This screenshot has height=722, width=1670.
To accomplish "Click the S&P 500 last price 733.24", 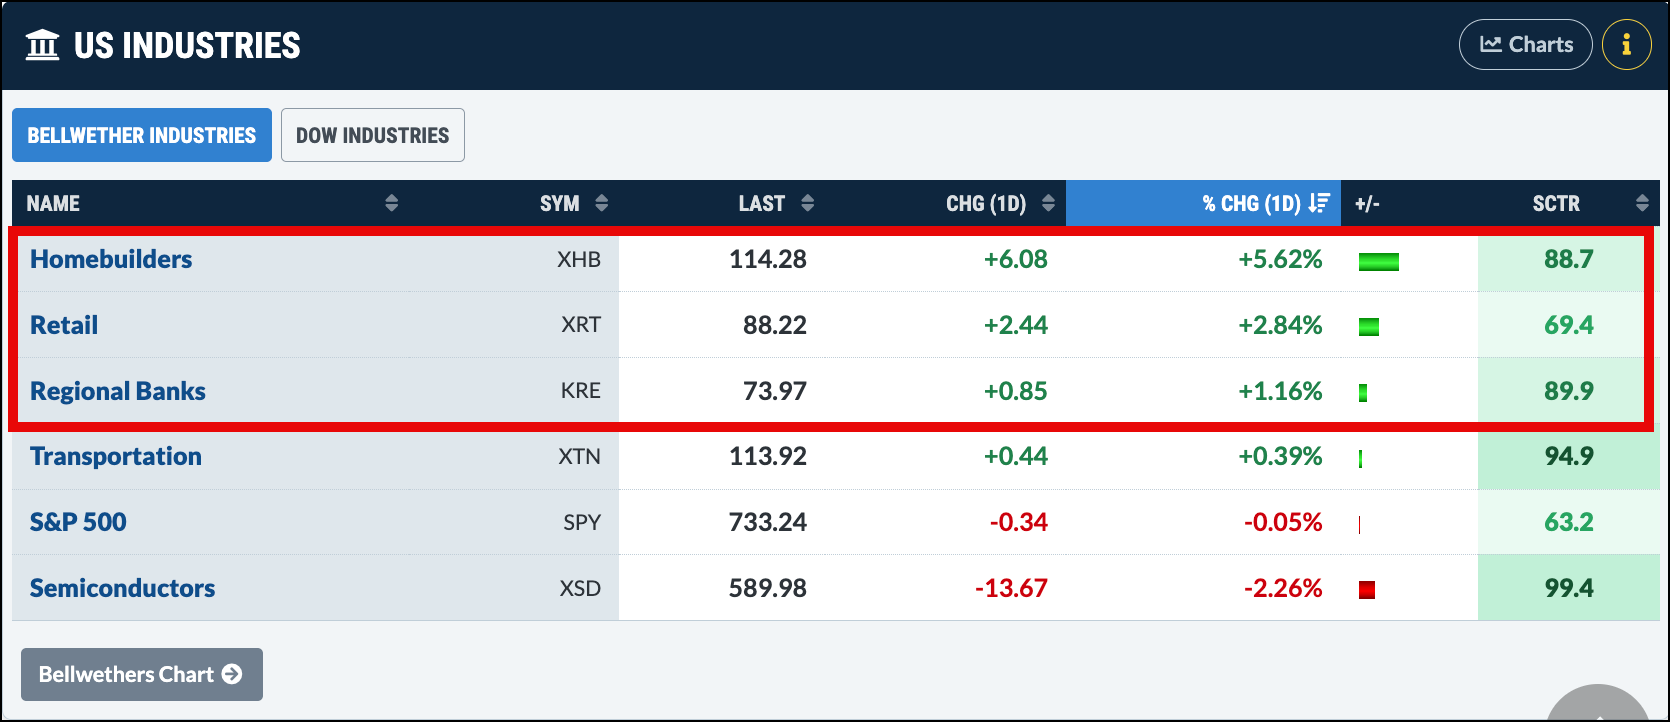I will point(768,522).
